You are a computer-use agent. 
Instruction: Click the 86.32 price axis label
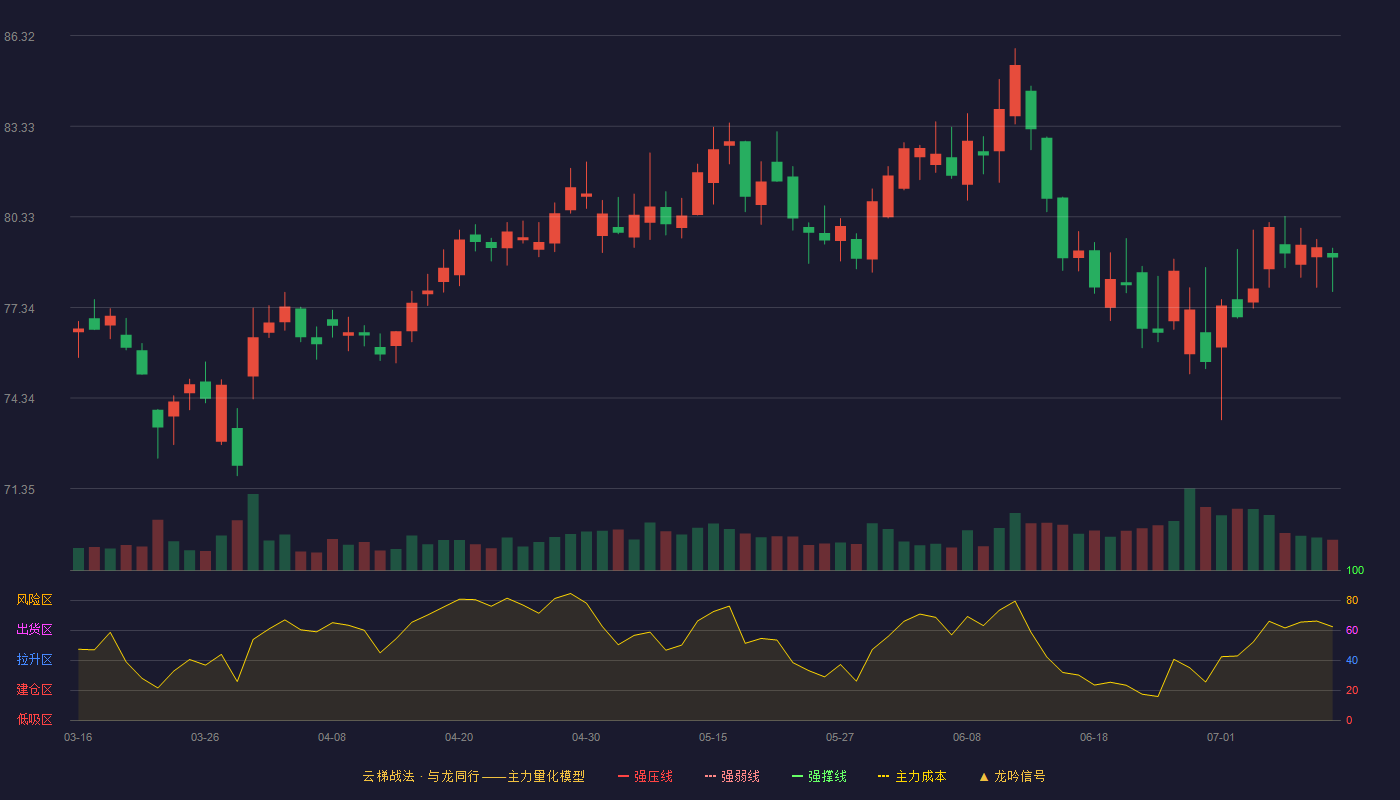point(19,37)
